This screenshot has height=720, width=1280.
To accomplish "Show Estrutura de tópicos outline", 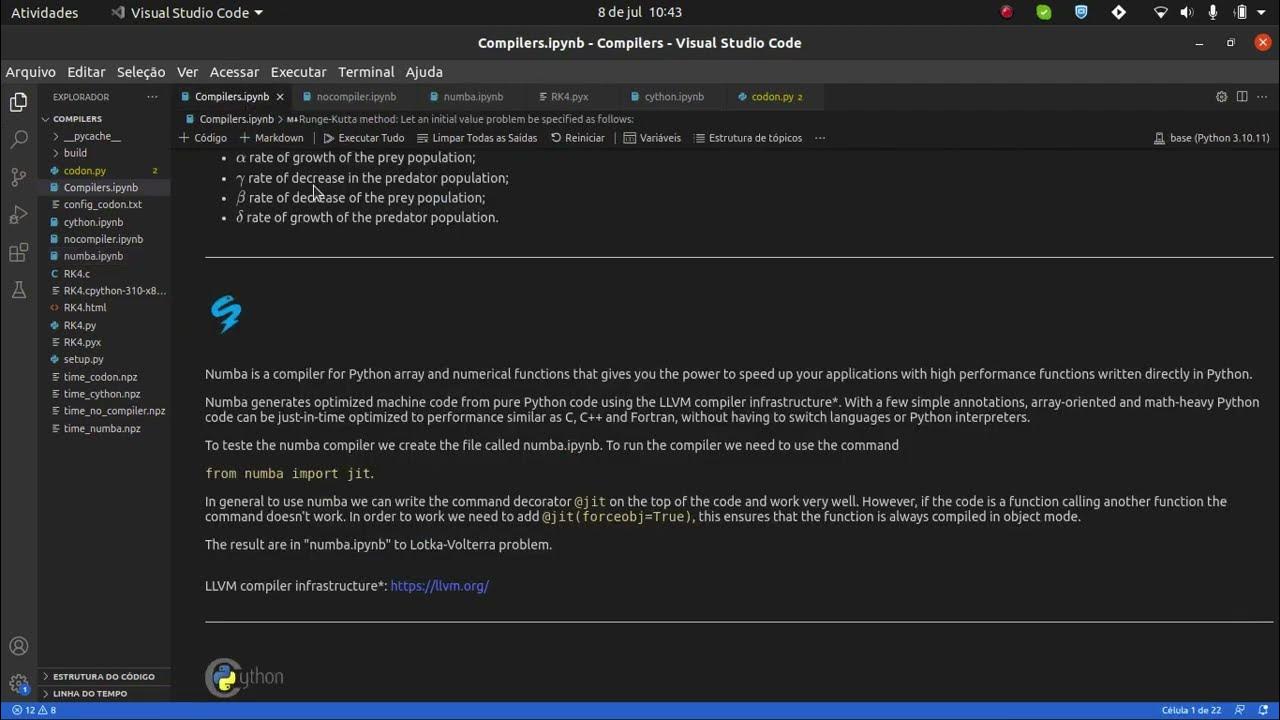I will point(748,138).
